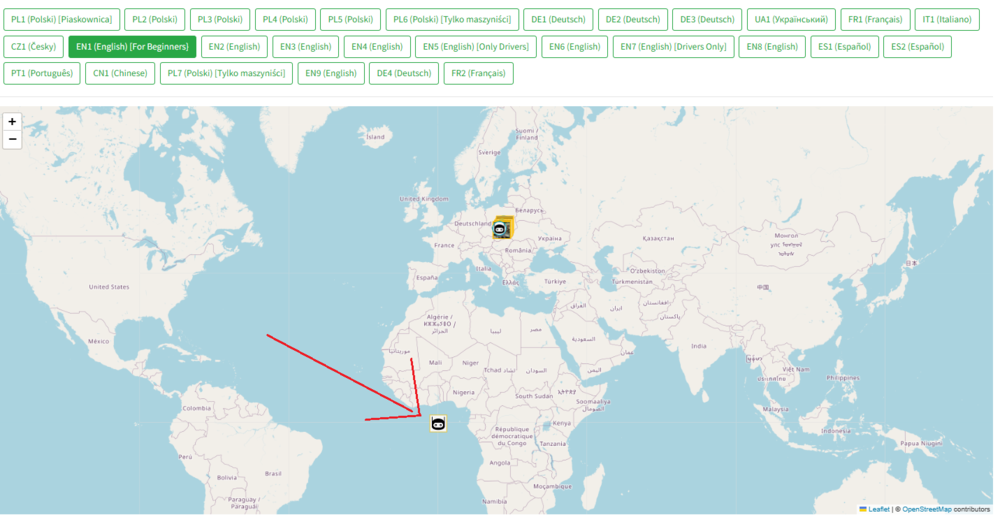
Task: Select PL7 (Polski) [Tylko maszyniści] server
Action: [226, 73]
